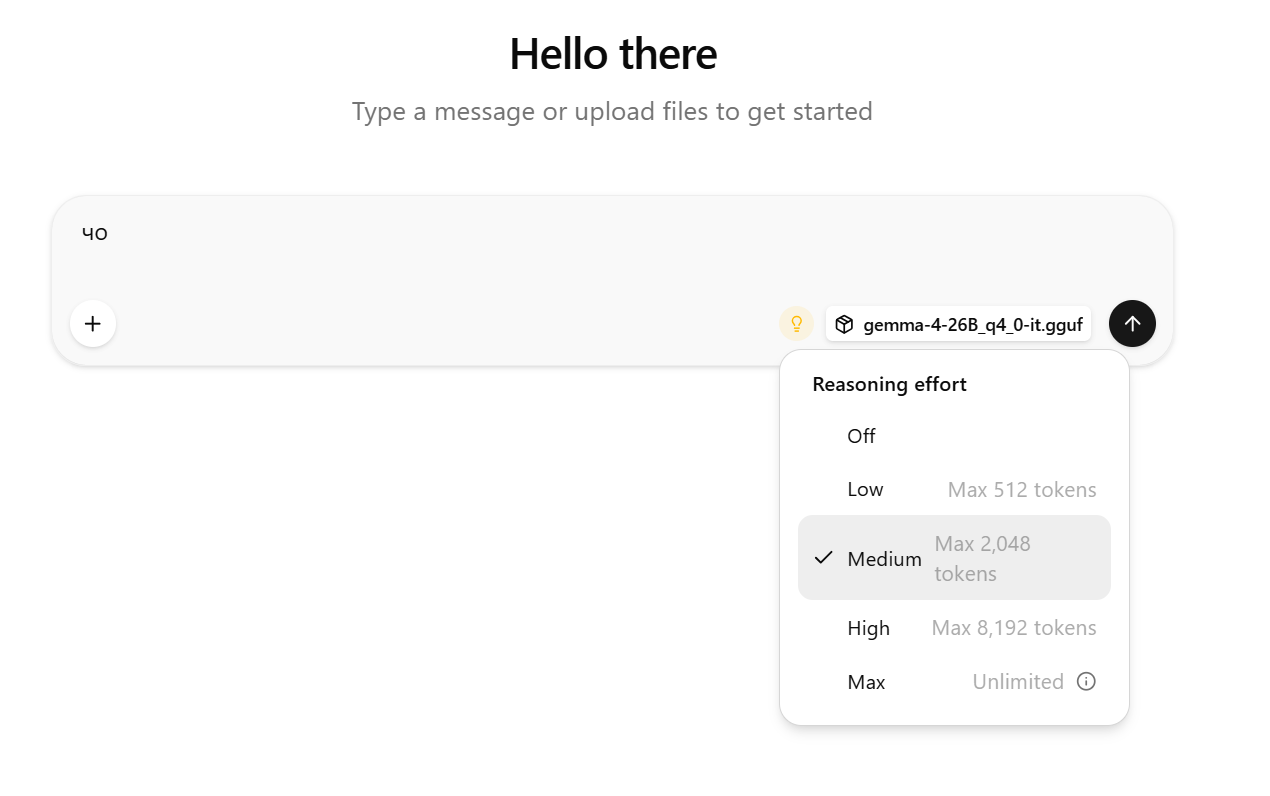Viewport: 1270px width, 796px height.
Task: Open the gemma-4-26B_q4_0-it.gguf model selector
Action: point(958,324)
